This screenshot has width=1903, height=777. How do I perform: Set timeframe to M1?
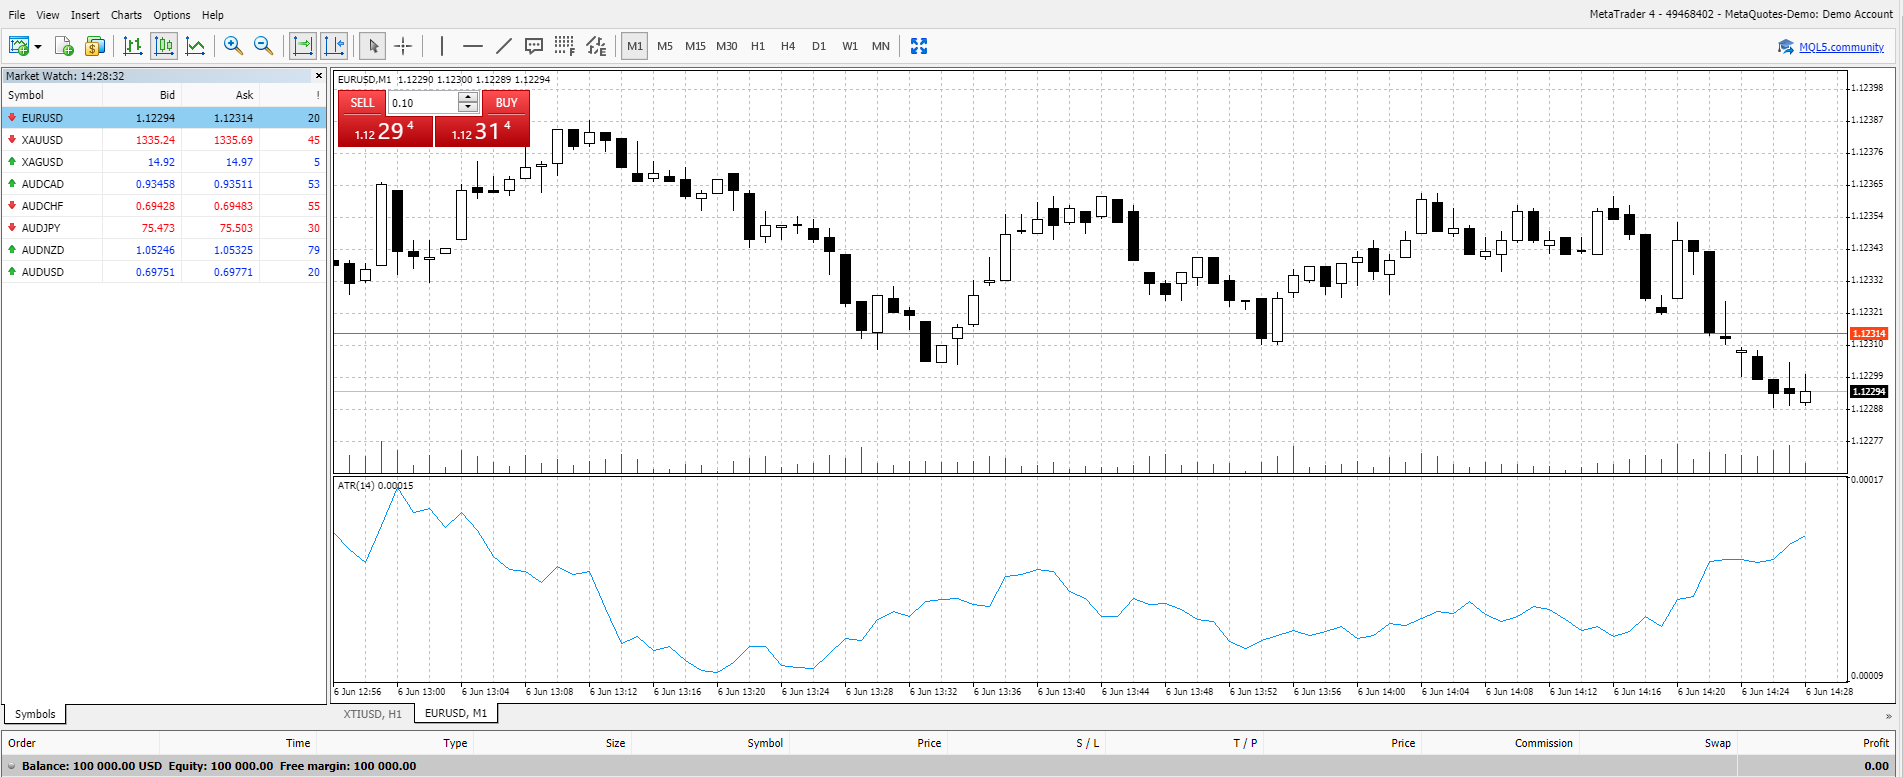click(x=635, y=46)
